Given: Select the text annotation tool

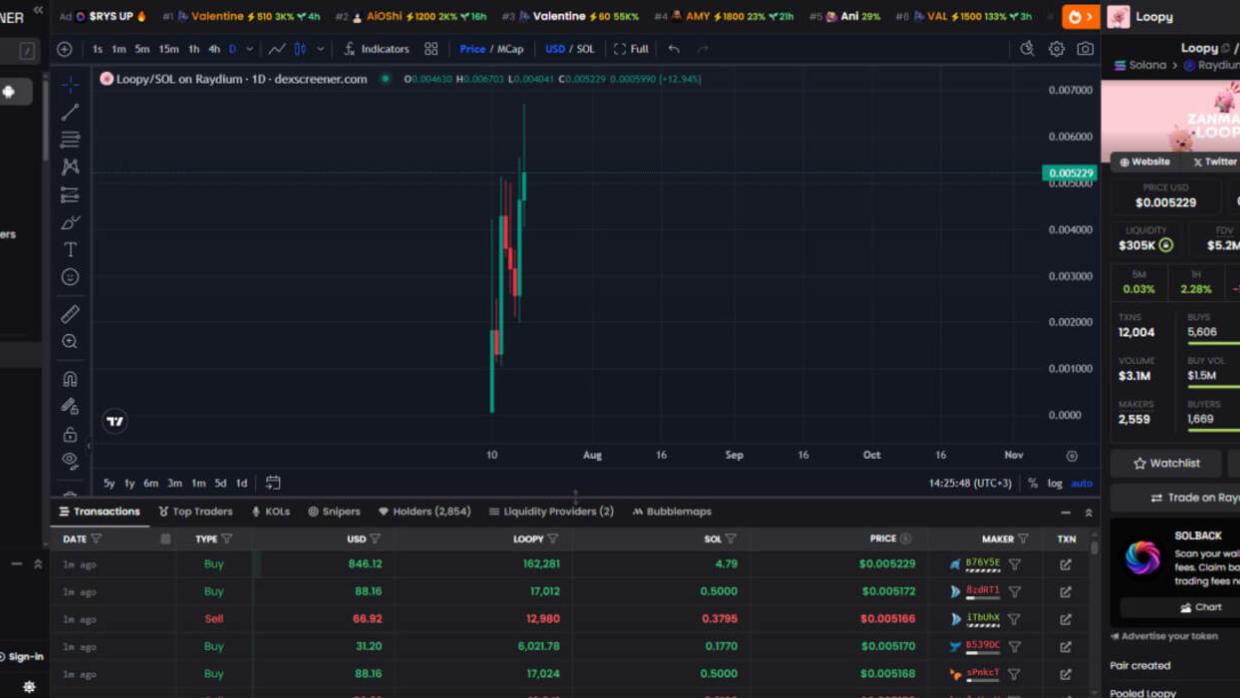Looking at the screenshot, I should pos(70,250).
